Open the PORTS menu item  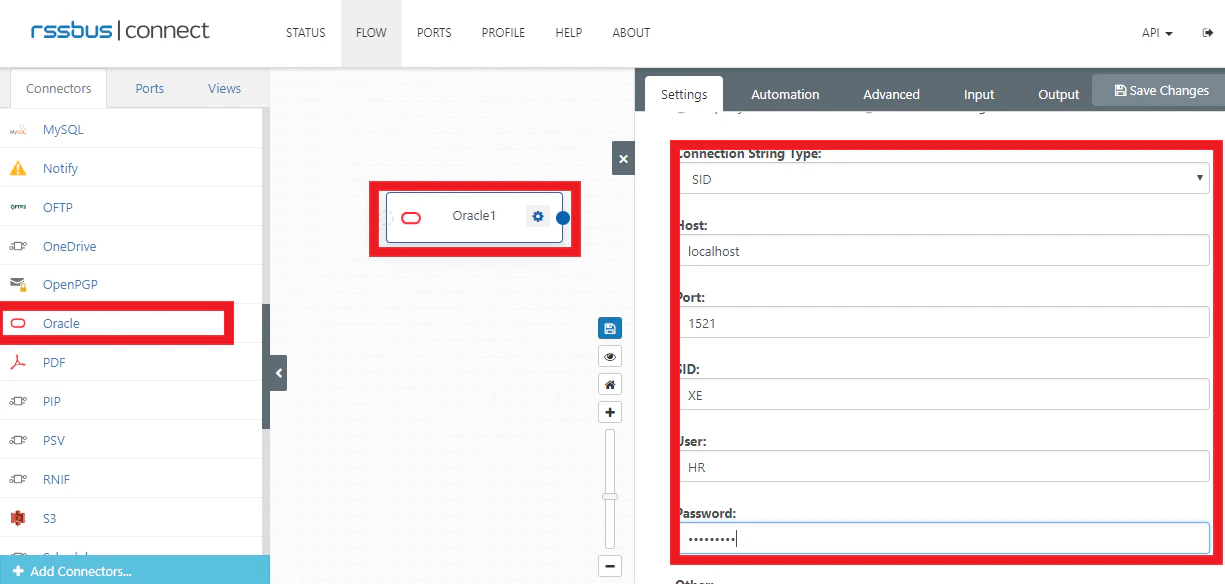[x=434, y=33]
